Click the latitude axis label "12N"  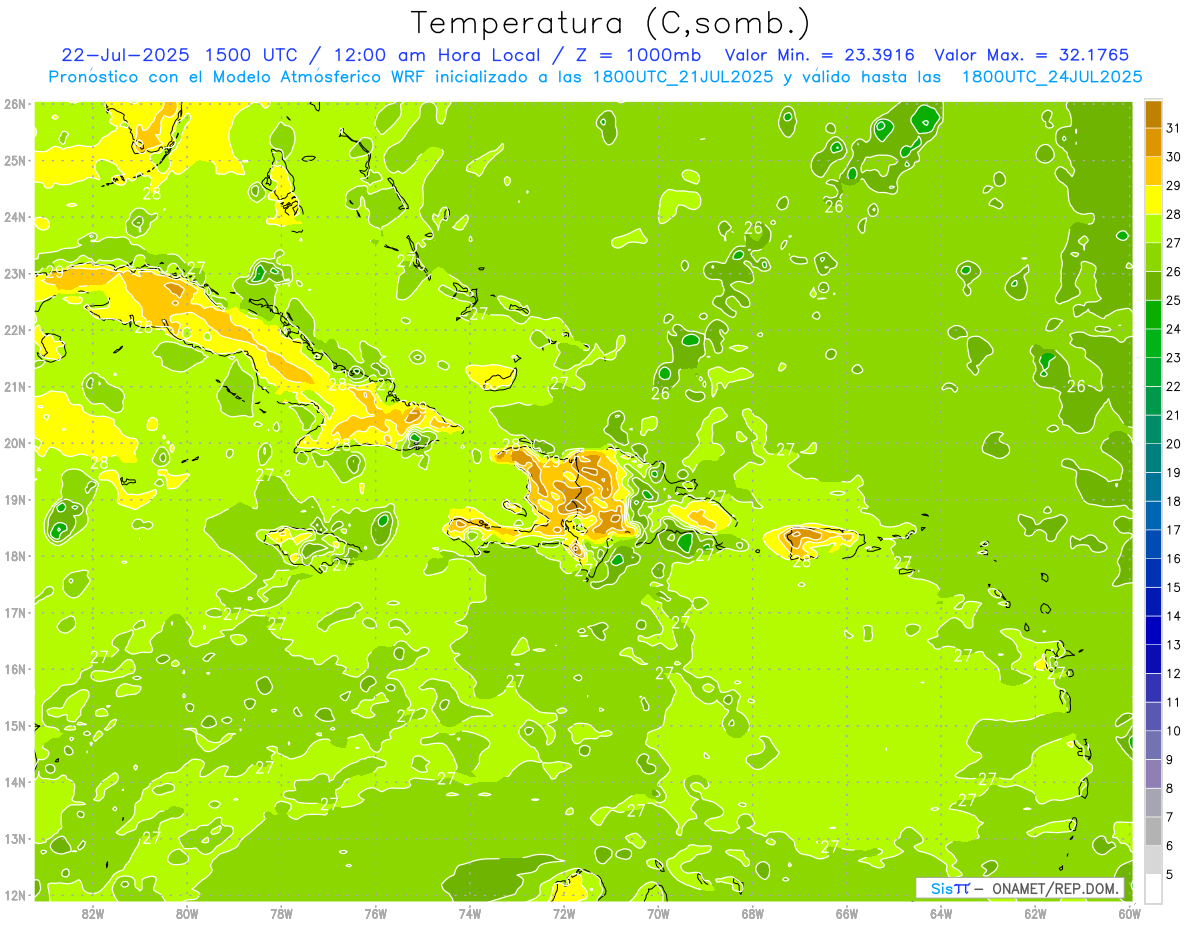tap(15, 895)
